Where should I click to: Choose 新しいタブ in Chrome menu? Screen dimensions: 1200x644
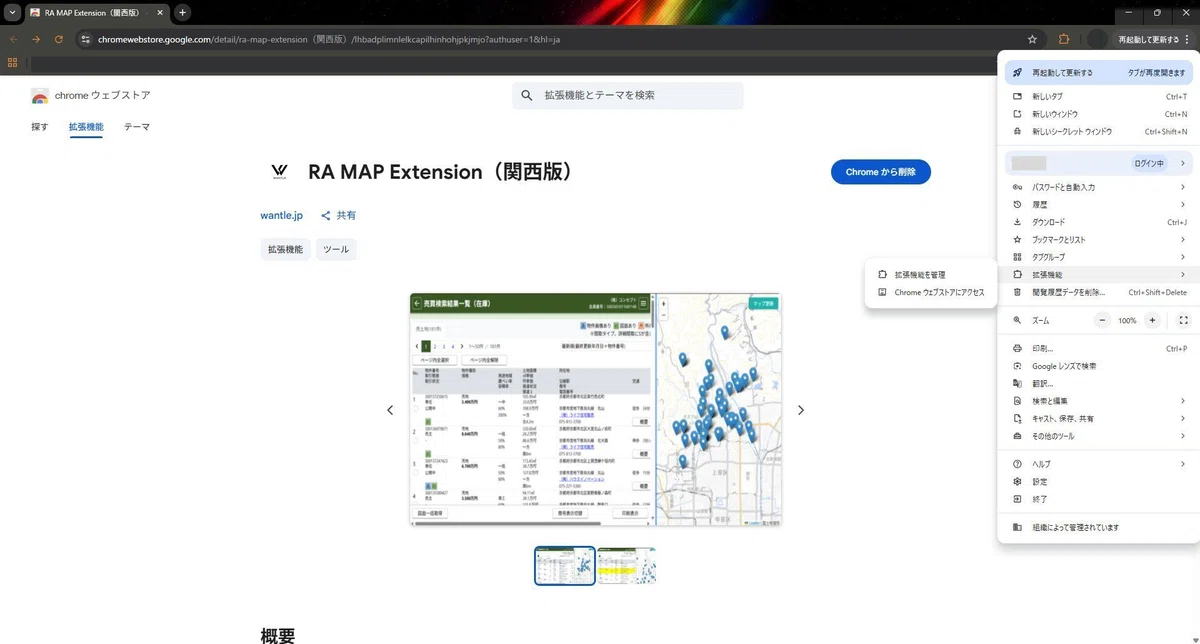[x=1099, y=97]
